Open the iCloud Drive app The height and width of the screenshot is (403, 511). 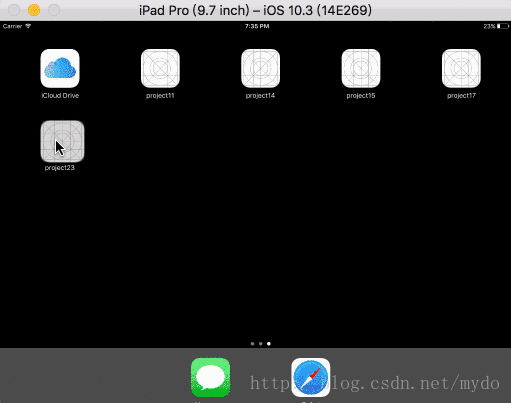pos(60,68)
